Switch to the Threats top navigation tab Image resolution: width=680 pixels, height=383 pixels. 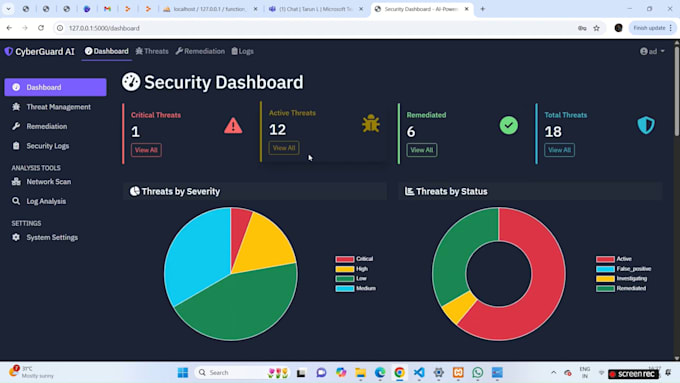(152, 51)
